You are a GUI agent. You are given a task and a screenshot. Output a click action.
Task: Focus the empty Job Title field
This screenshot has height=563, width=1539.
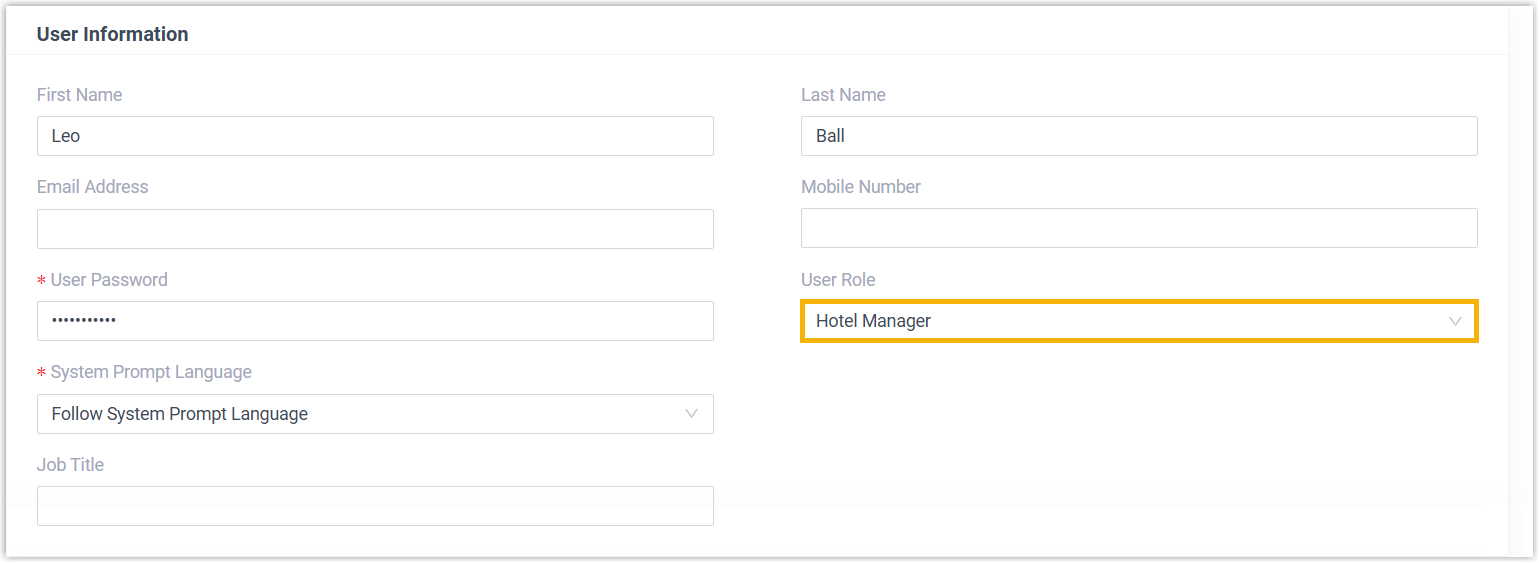pyautogui.click(x=375, y=506)
